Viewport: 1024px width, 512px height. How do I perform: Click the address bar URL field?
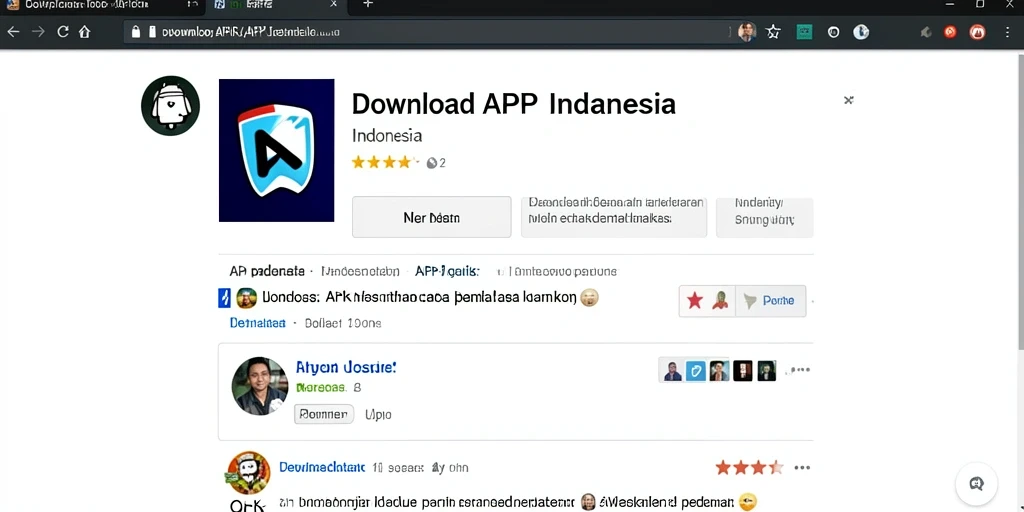pyautogui.click(x=428, y=31)
